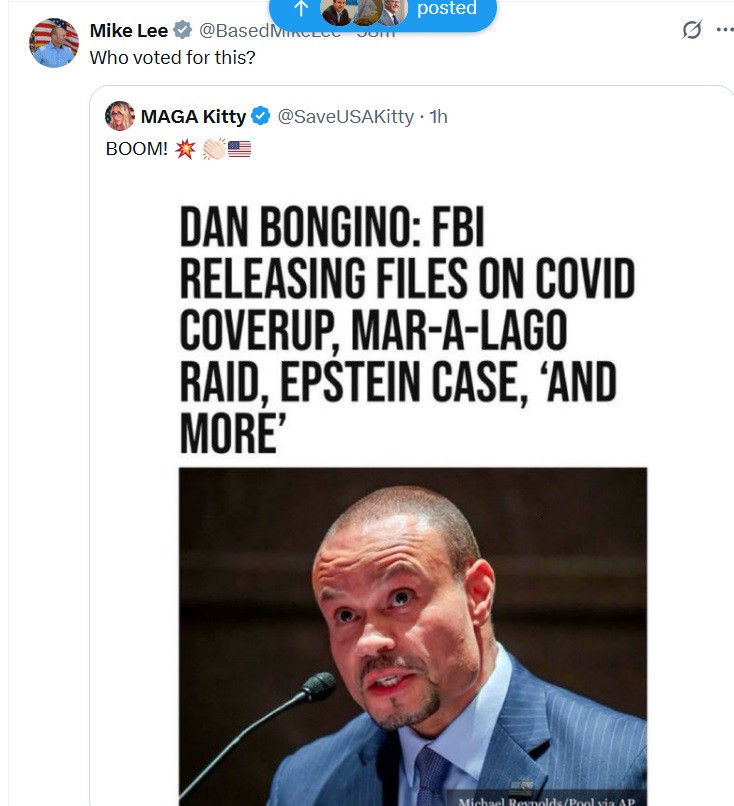Click the "Who voted for this?" post text
Viewport: 734px width, 806px height.
pos(172,58)
